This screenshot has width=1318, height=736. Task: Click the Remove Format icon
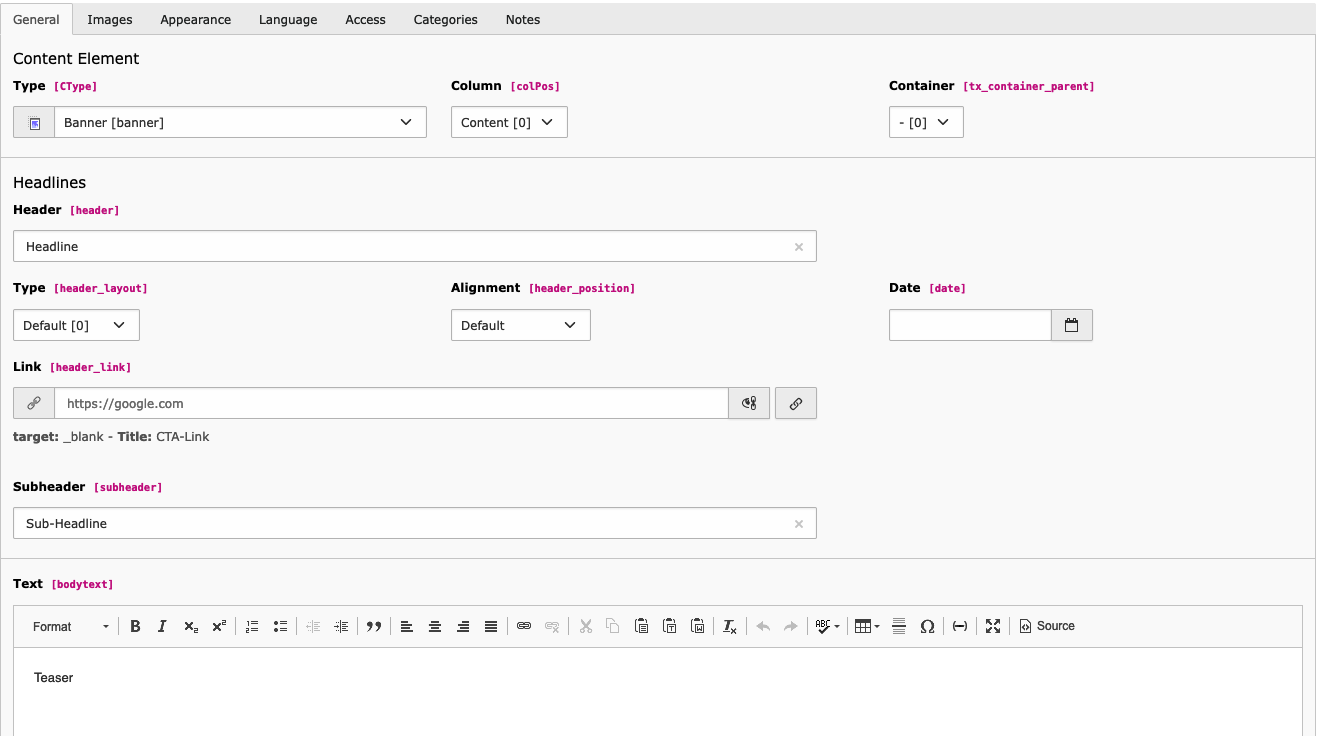pyautogui.click(x=730, y=626)
